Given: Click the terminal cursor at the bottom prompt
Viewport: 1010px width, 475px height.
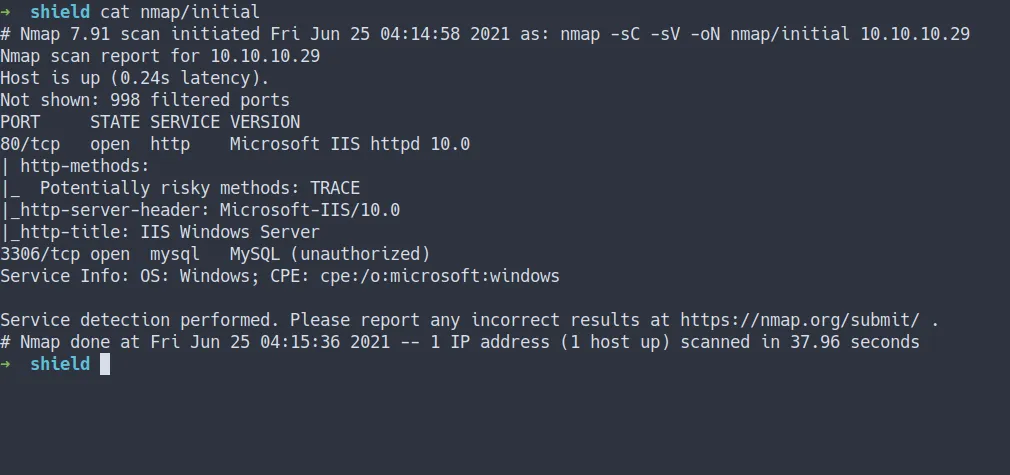Looking at the screenshot, I should point(105,365).
